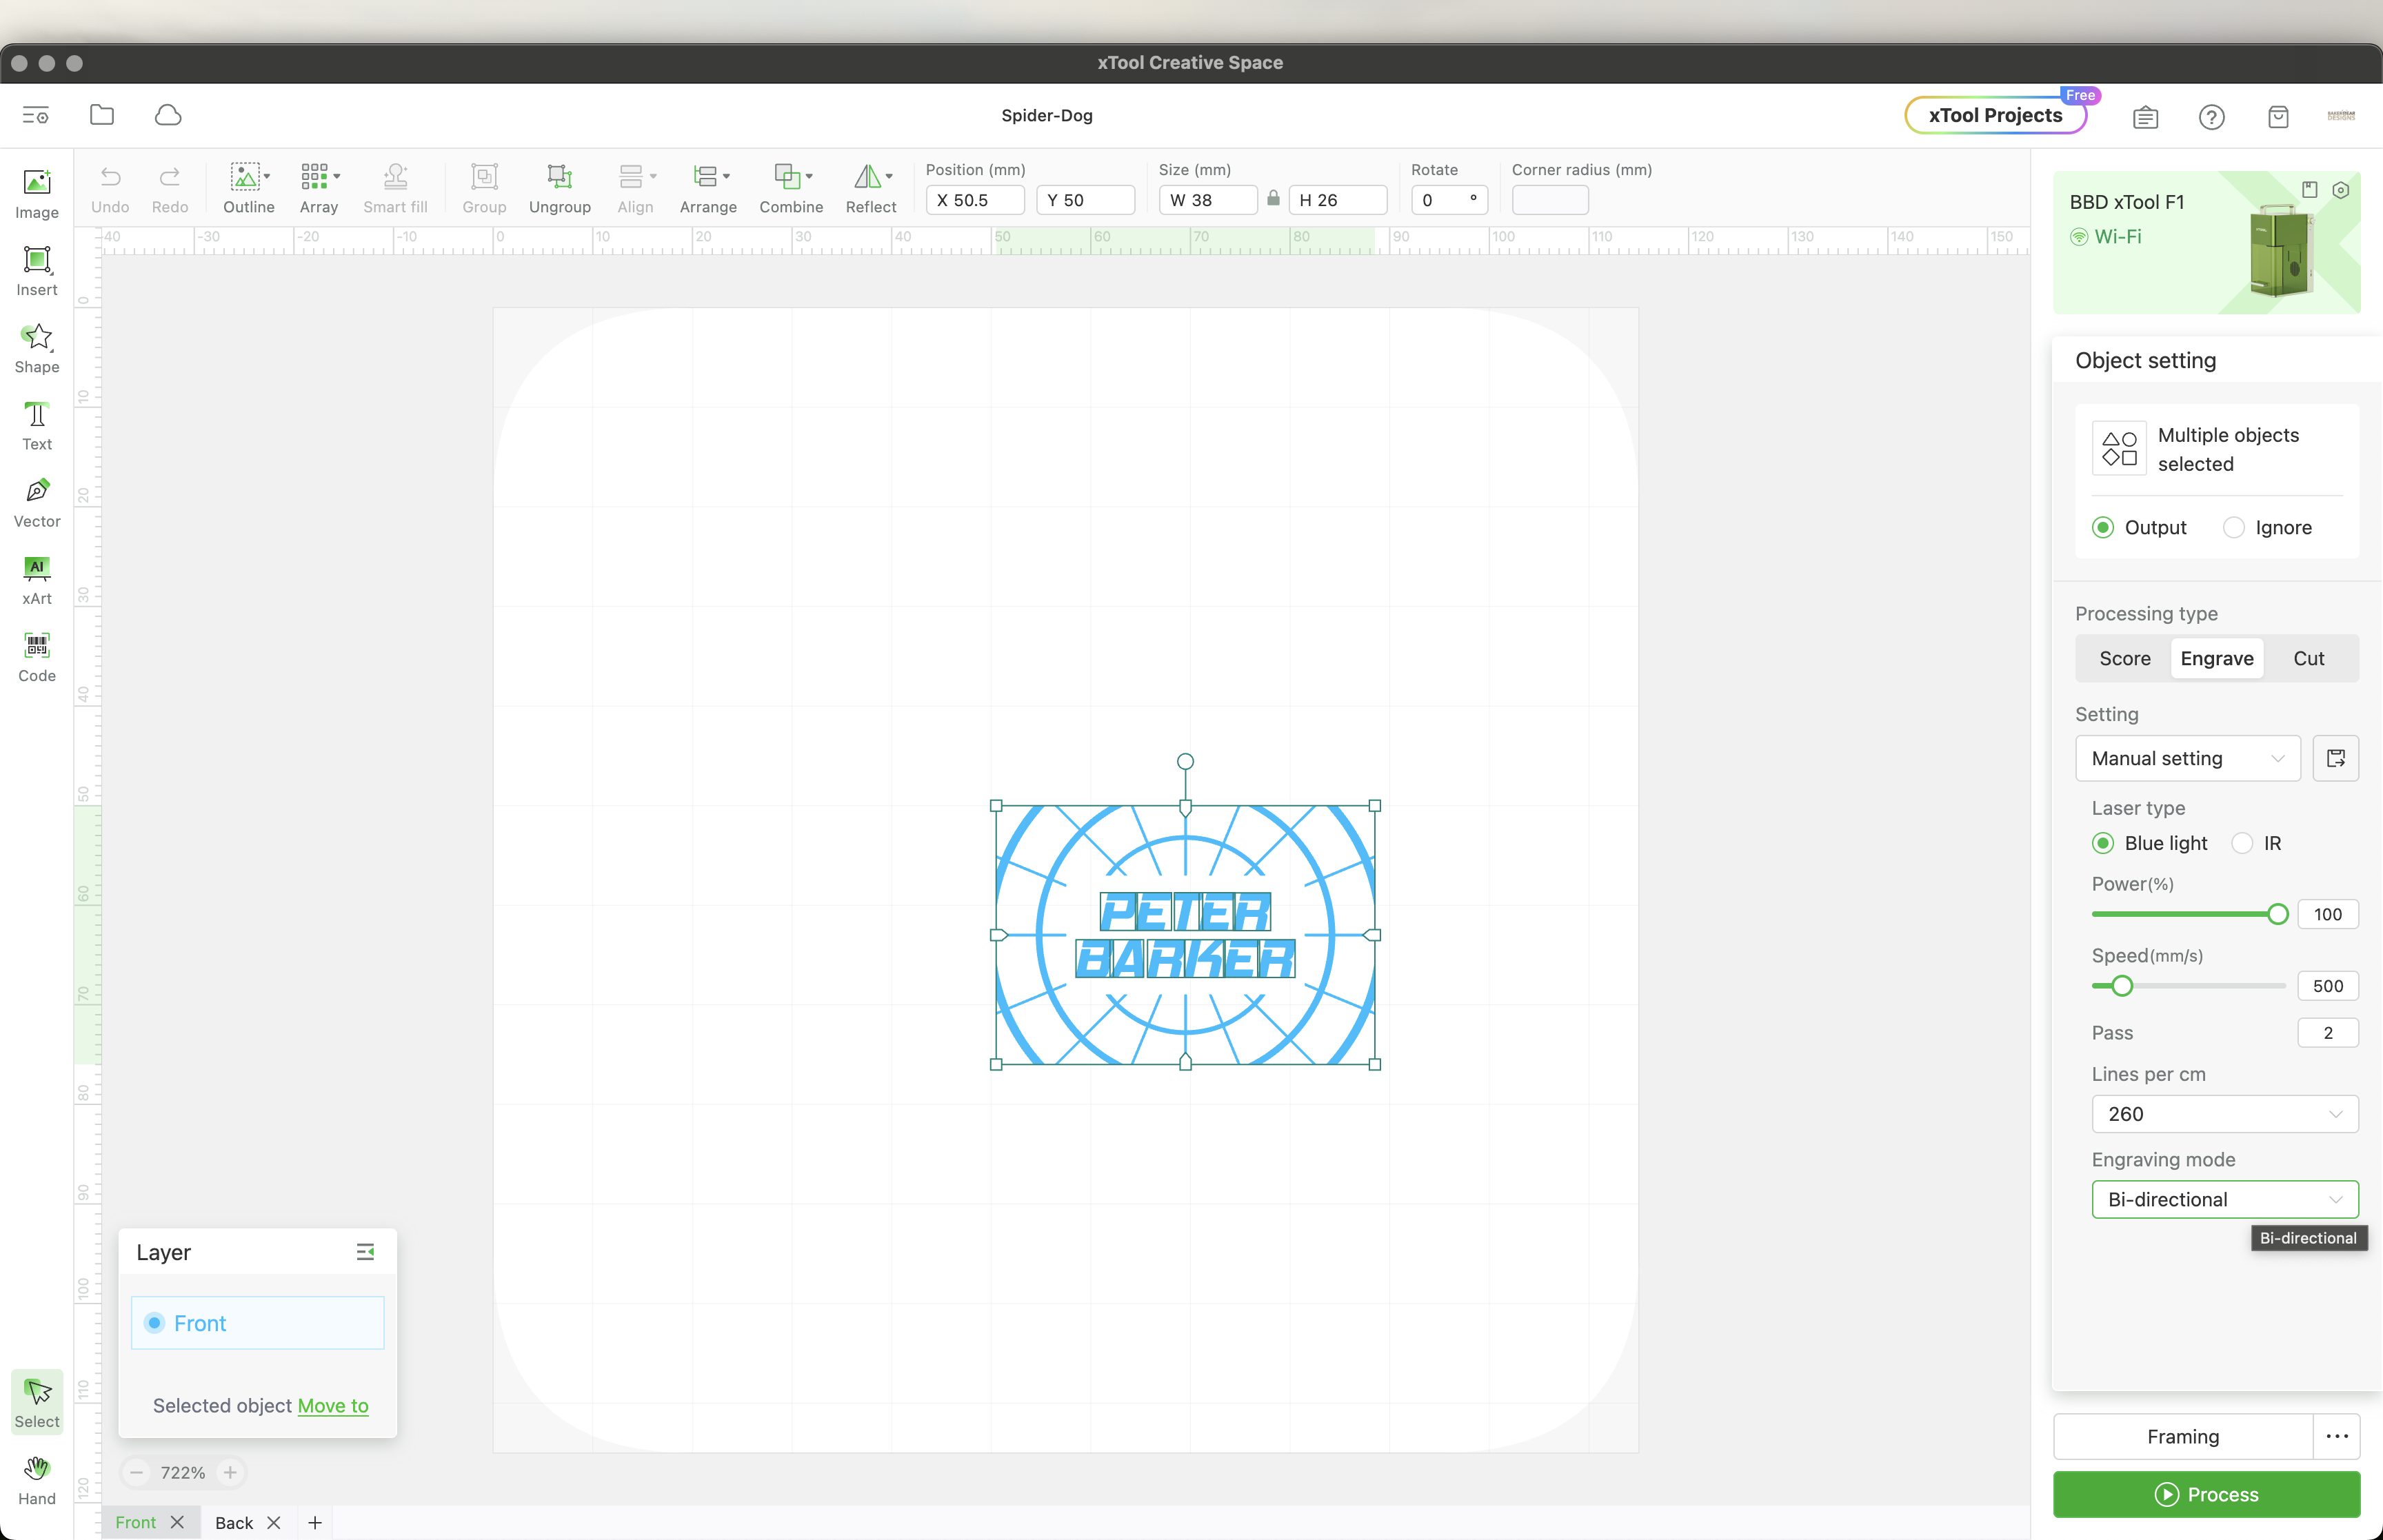
Task: Open more options next to Framing
Action: tap(2337, 1436)
